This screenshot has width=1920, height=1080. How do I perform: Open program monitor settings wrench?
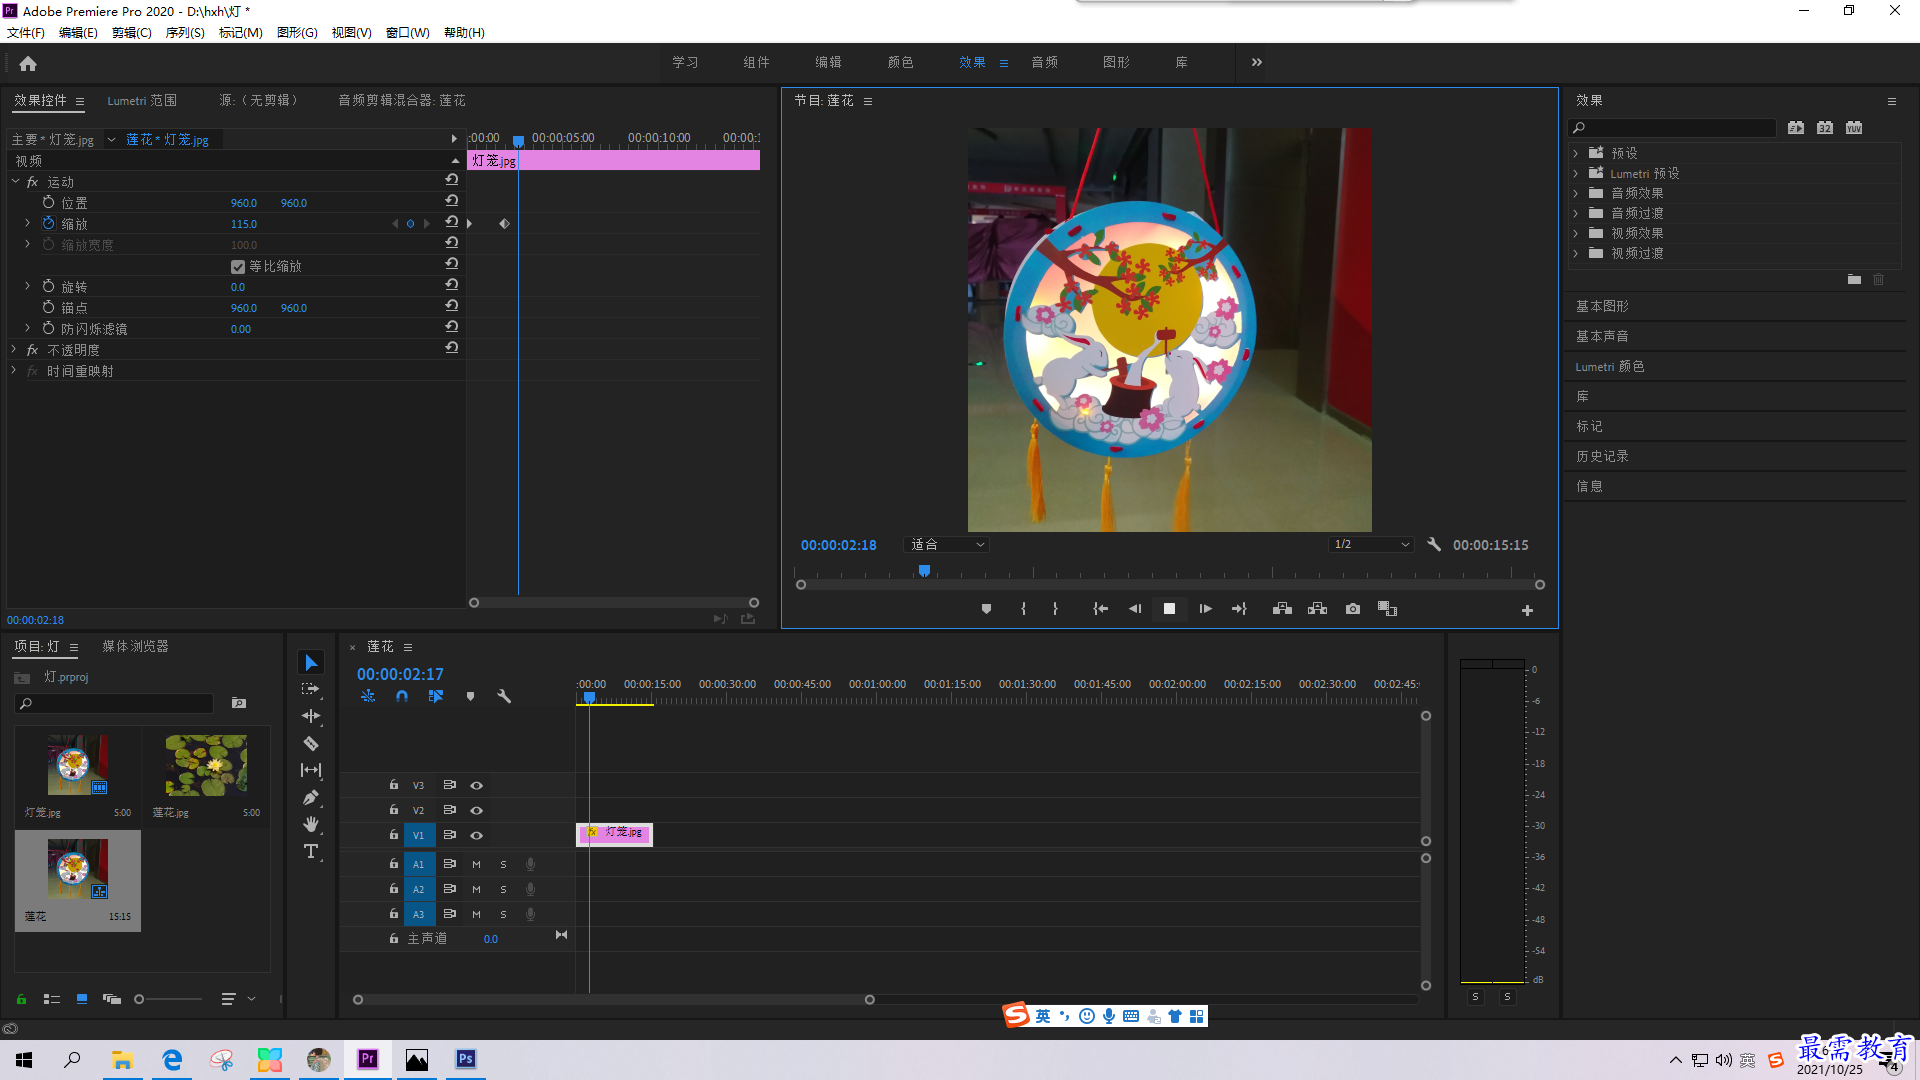point(1434,544)
